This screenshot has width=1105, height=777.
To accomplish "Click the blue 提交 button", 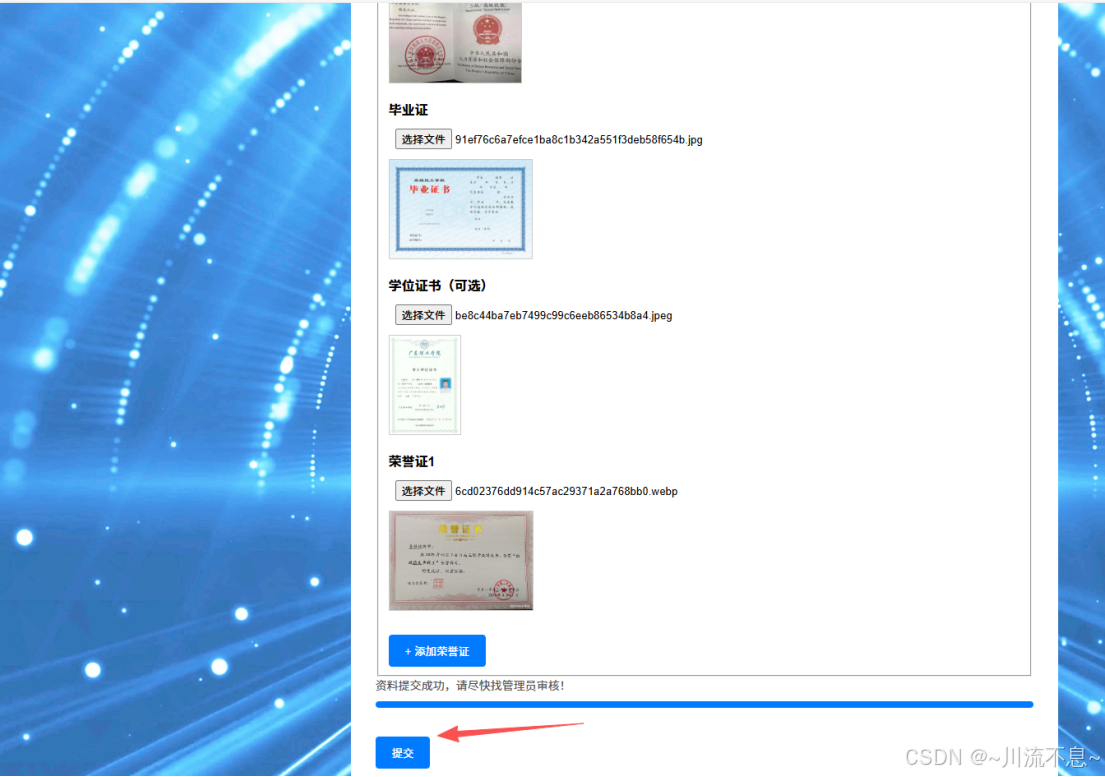I will pos(402,753).
